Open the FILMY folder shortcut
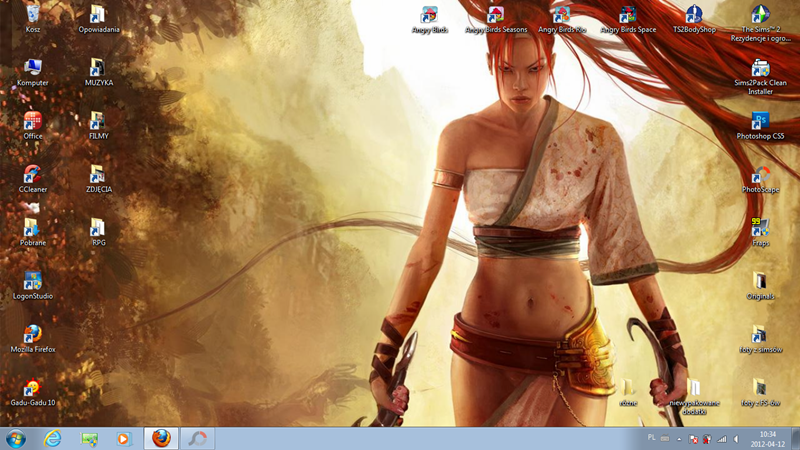Image resolution: width=800 pixels, height=450 pixels. [x=98, y=126]
